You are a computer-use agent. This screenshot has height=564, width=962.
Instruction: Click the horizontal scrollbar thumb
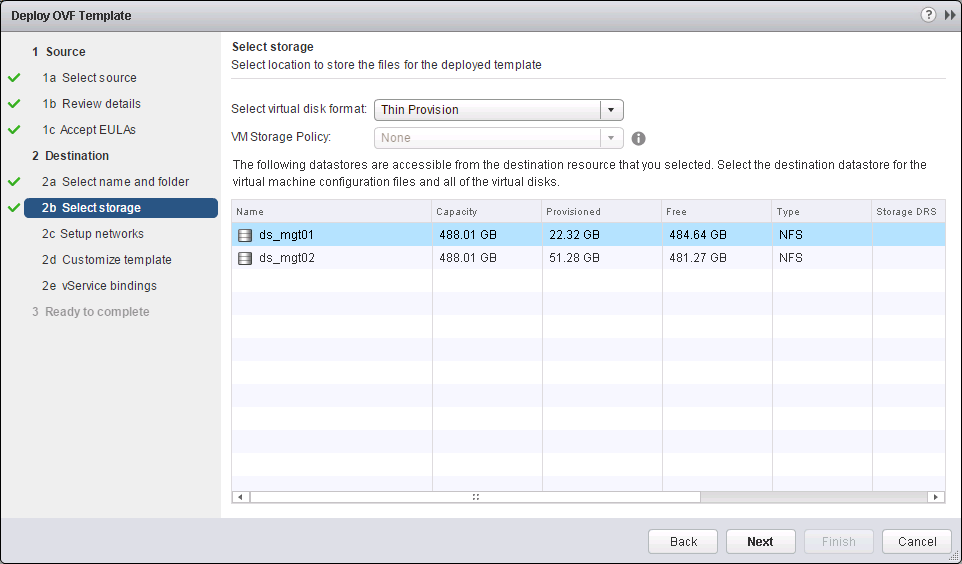(x=475, y=497)
